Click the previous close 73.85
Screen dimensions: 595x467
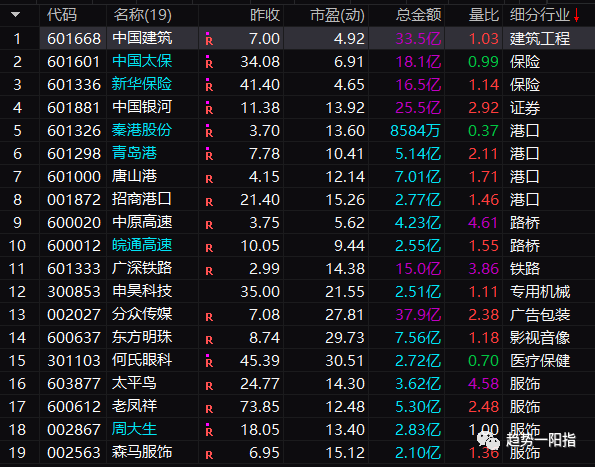pyautogui.click(x=260, y=407)
